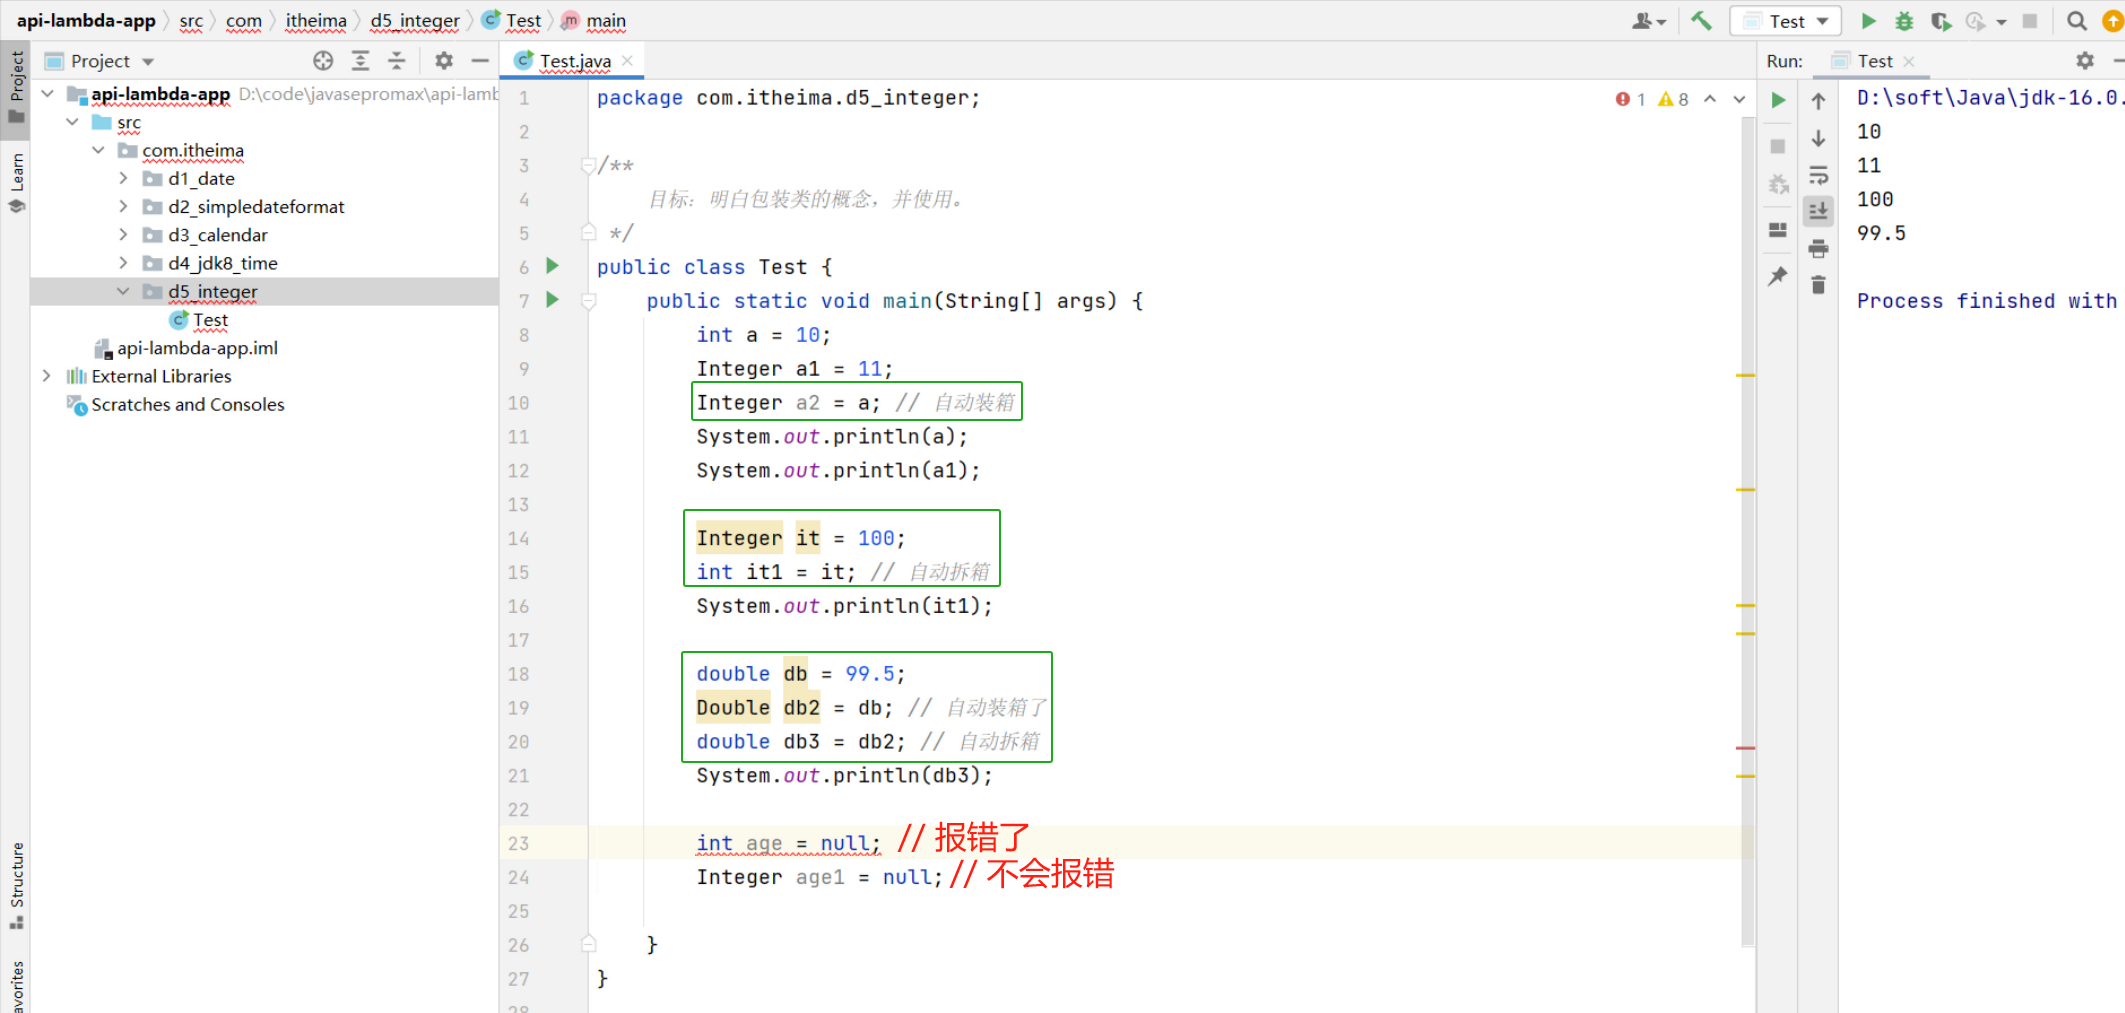Go to previous highlighted error arrow
Viewport: 2125px width, 1013px height.
pos(1710,99)
